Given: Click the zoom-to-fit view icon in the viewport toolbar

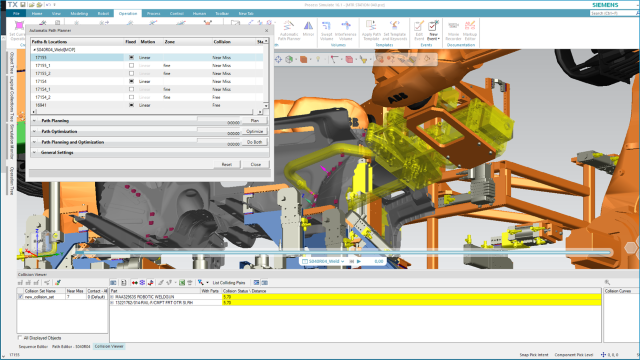Looking at the screenshot, I should 278,60.
